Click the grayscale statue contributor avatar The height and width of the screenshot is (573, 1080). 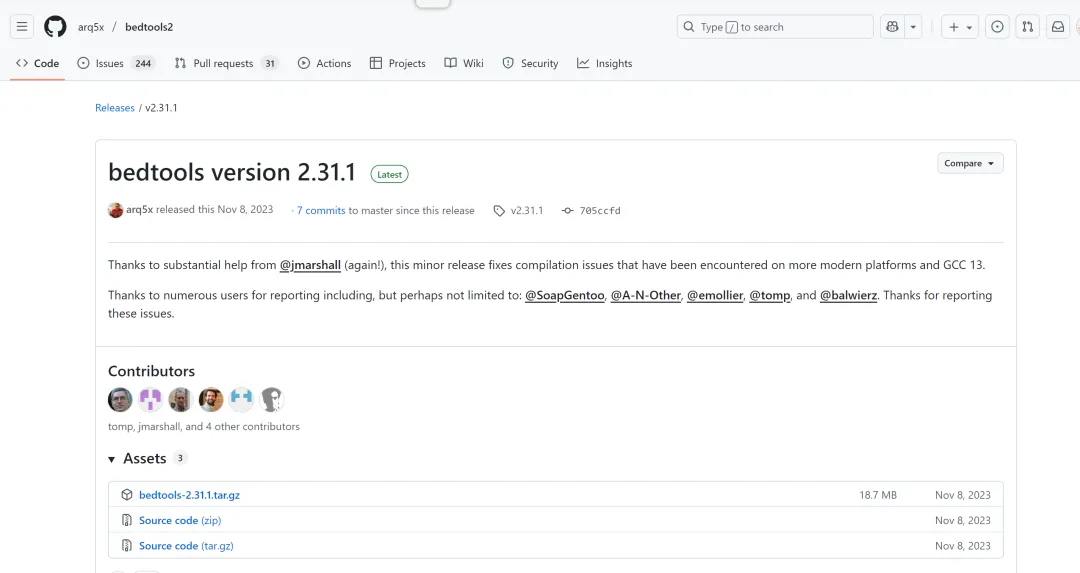click(x=271, y=399)
